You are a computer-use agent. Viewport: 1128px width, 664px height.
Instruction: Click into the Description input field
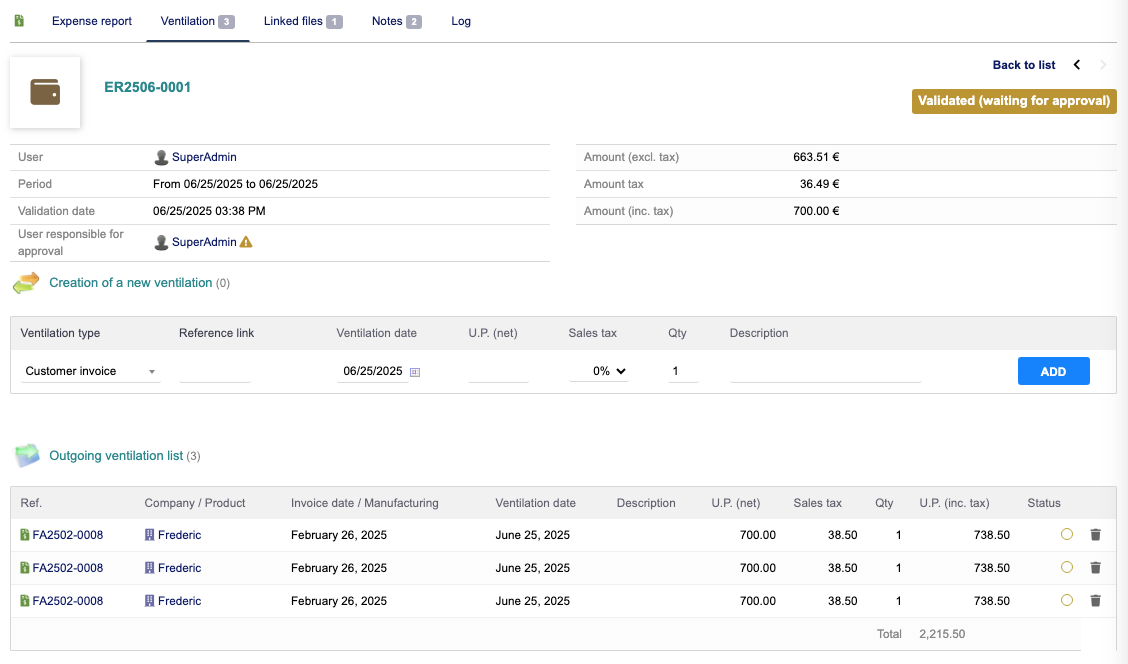point(825,371)
